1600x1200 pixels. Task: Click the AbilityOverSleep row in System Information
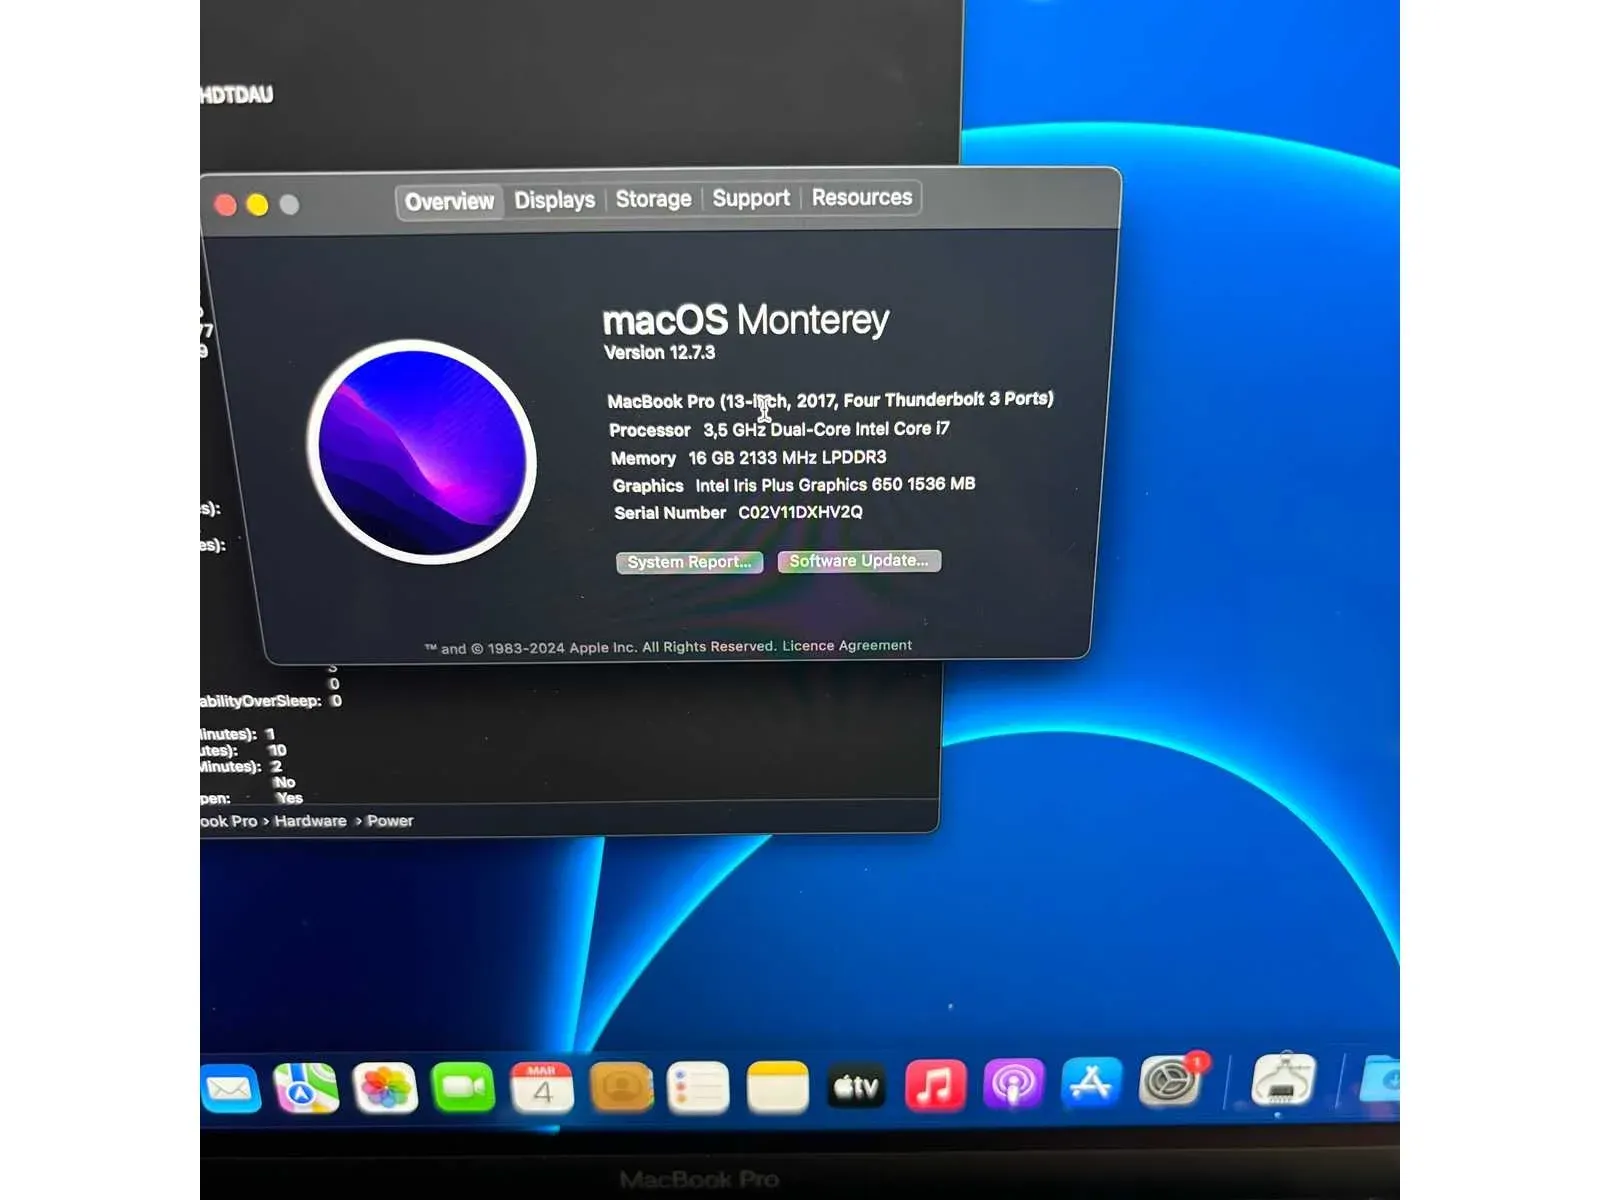(271, 701)
